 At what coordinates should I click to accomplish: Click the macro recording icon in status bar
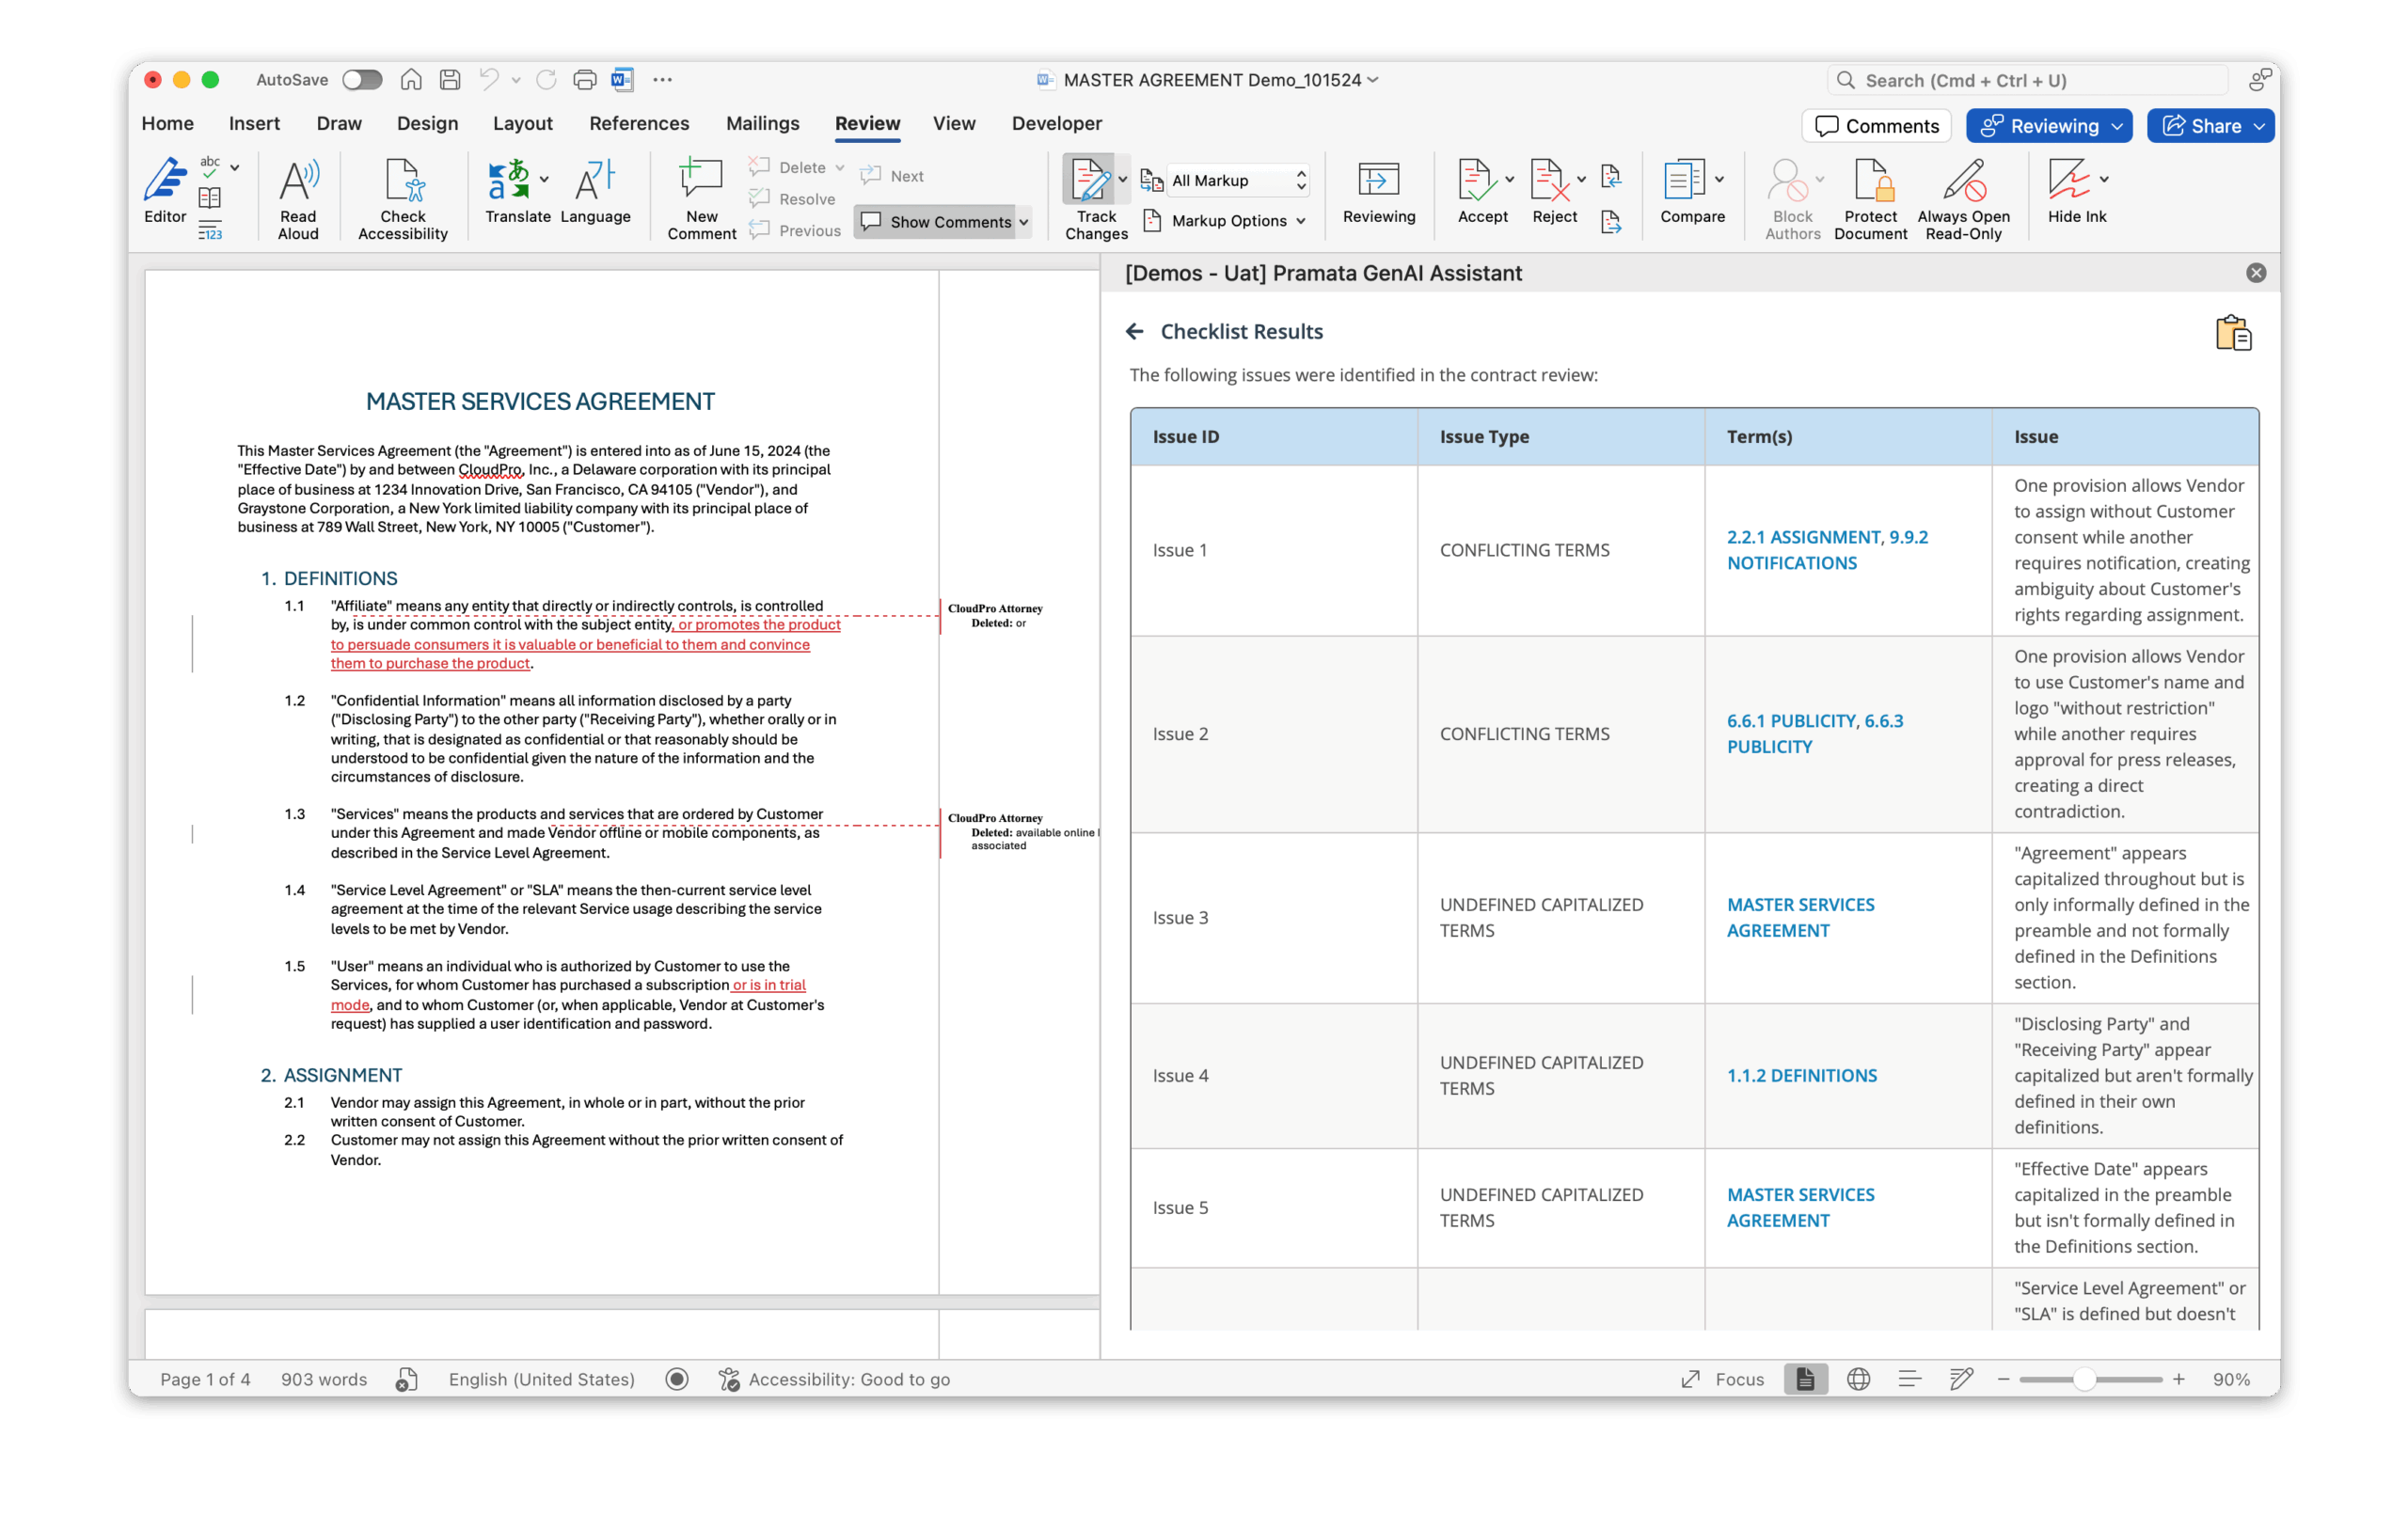click(677, 1379)
